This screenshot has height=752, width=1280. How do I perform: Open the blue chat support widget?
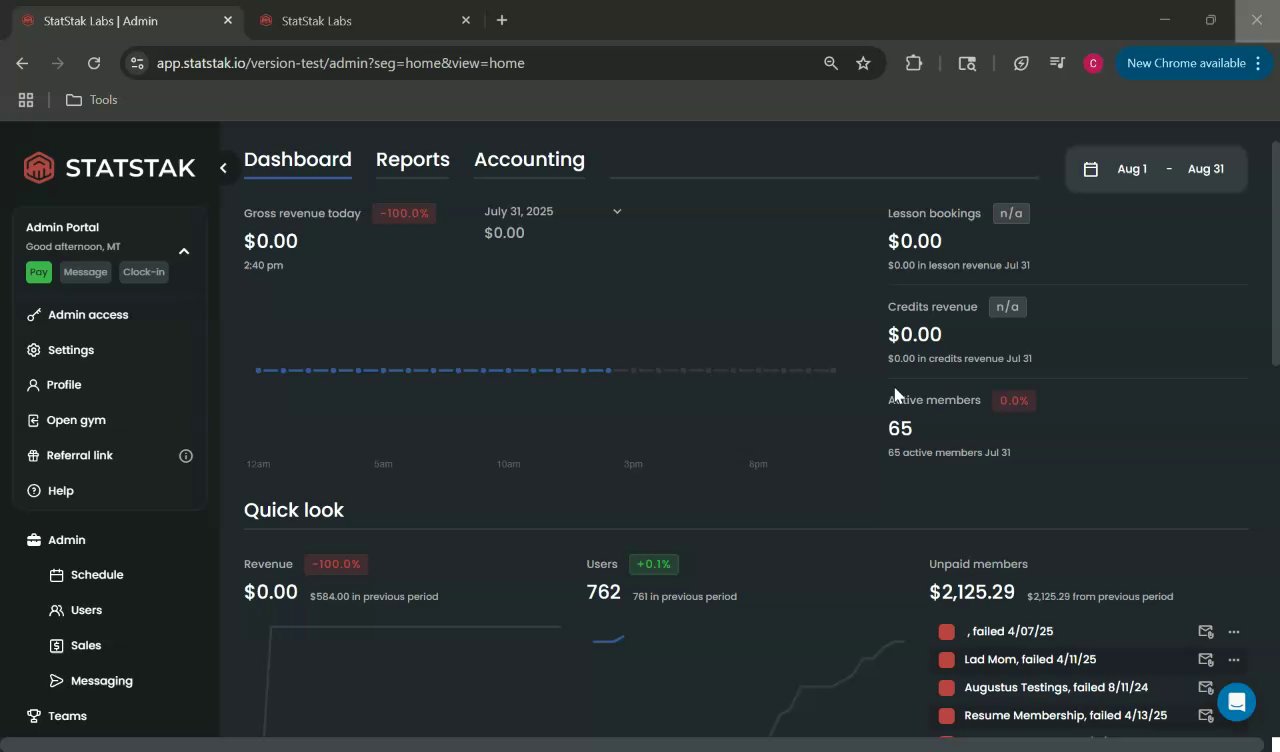1236,702
